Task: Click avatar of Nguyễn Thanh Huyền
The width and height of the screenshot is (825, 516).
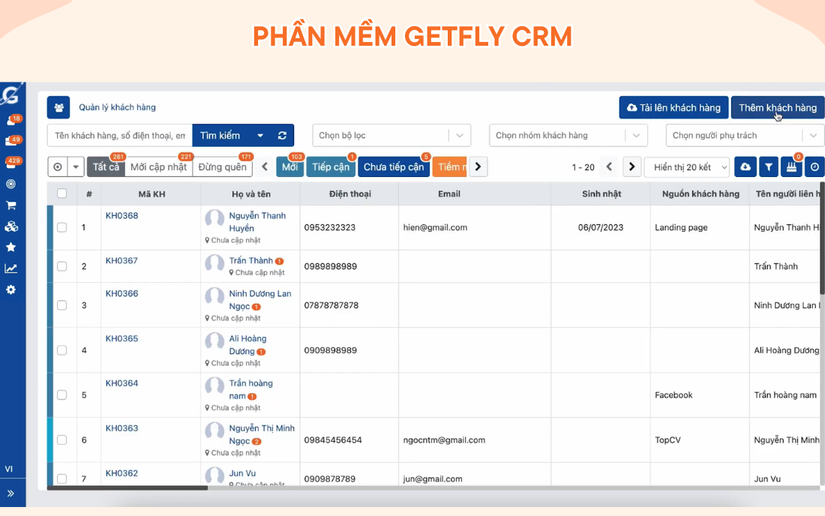Action: point(215,218)
